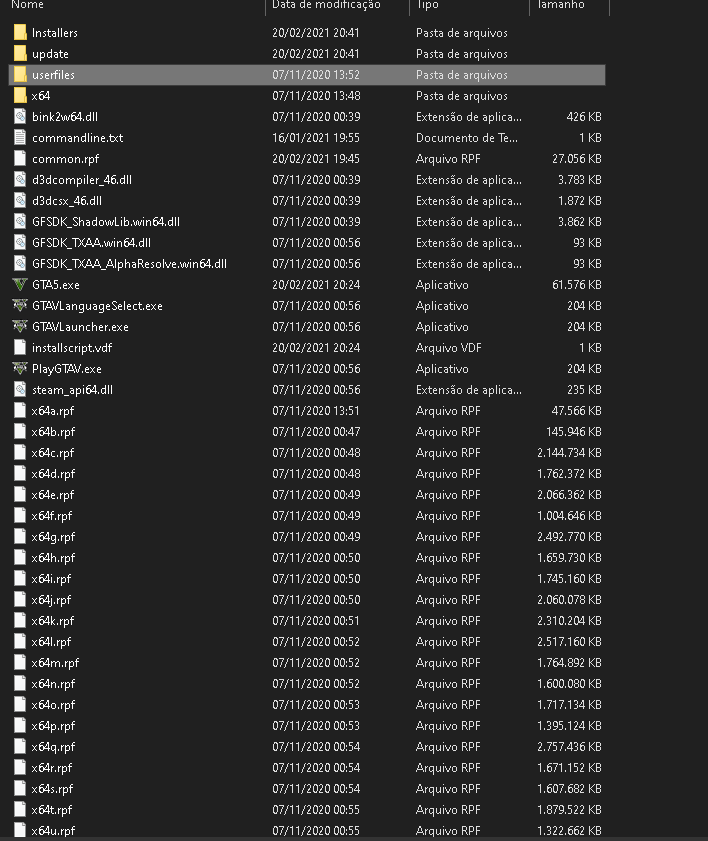Select the x64g.rpf archive file

click(x=53, y=537)
